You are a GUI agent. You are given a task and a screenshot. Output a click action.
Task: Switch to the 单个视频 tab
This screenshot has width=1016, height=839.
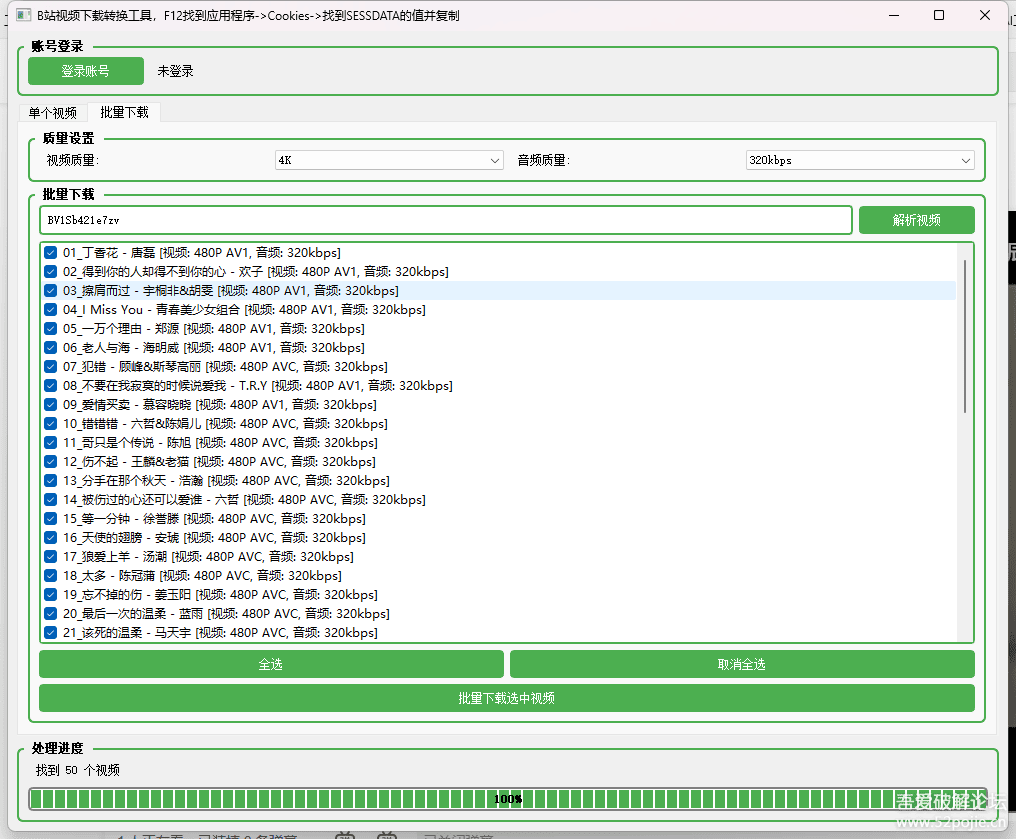pyautogui.click(x=52, y=113)
